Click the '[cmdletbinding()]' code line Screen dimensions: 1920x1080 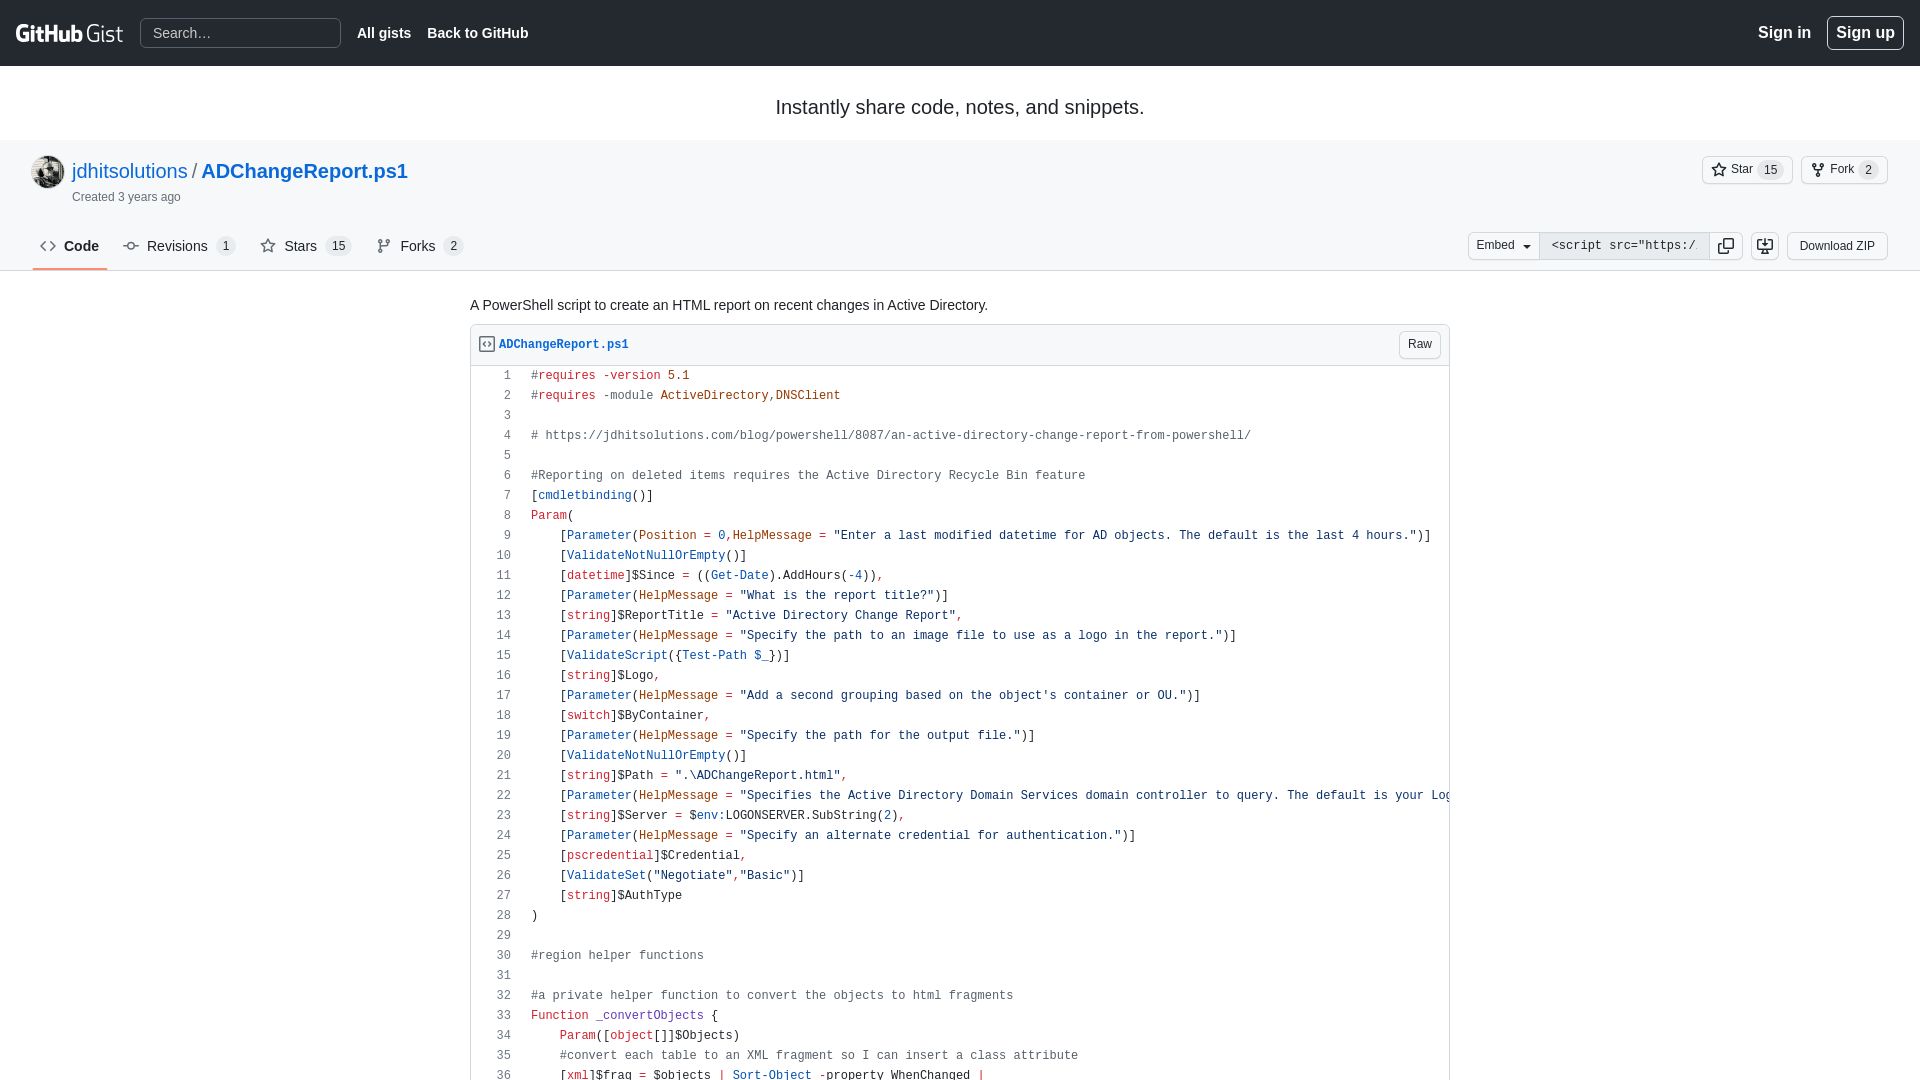[x=592, y=496]
